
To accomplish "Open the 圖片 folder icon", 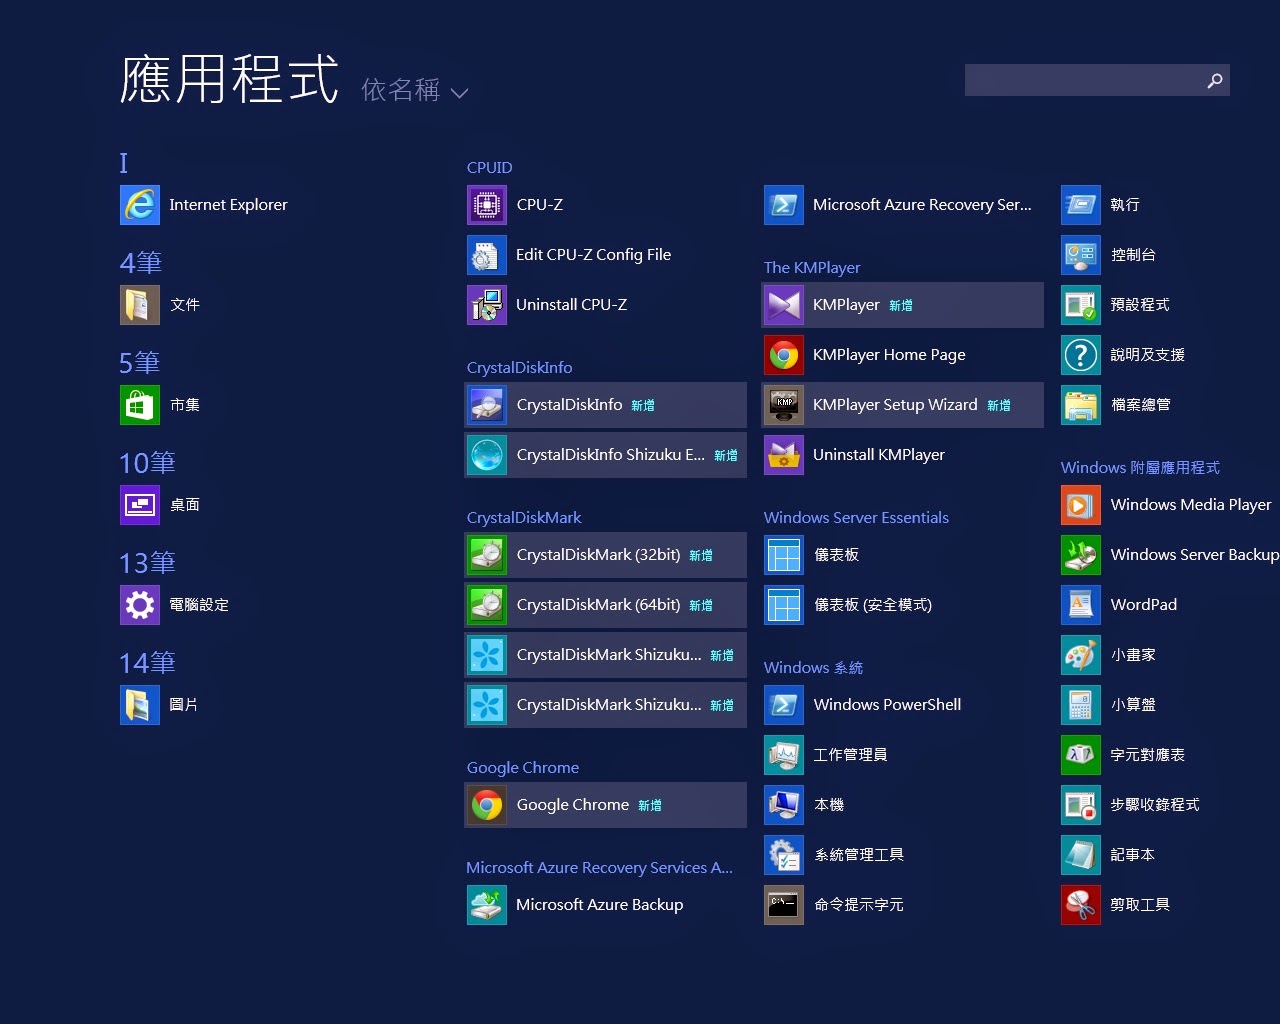I will pos(140,705).
